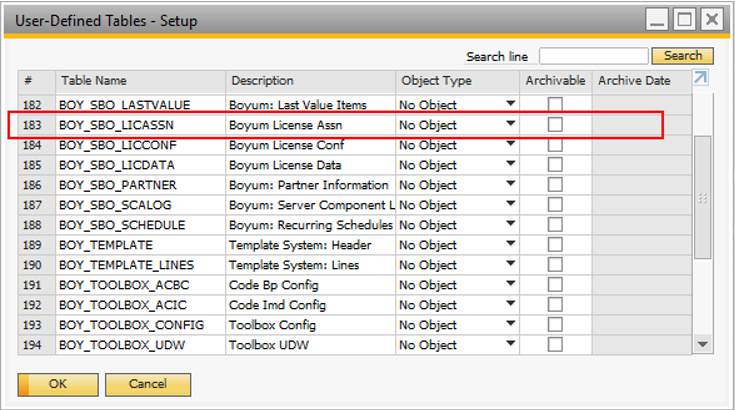Confirm with the OK button

tap(58, 384)
